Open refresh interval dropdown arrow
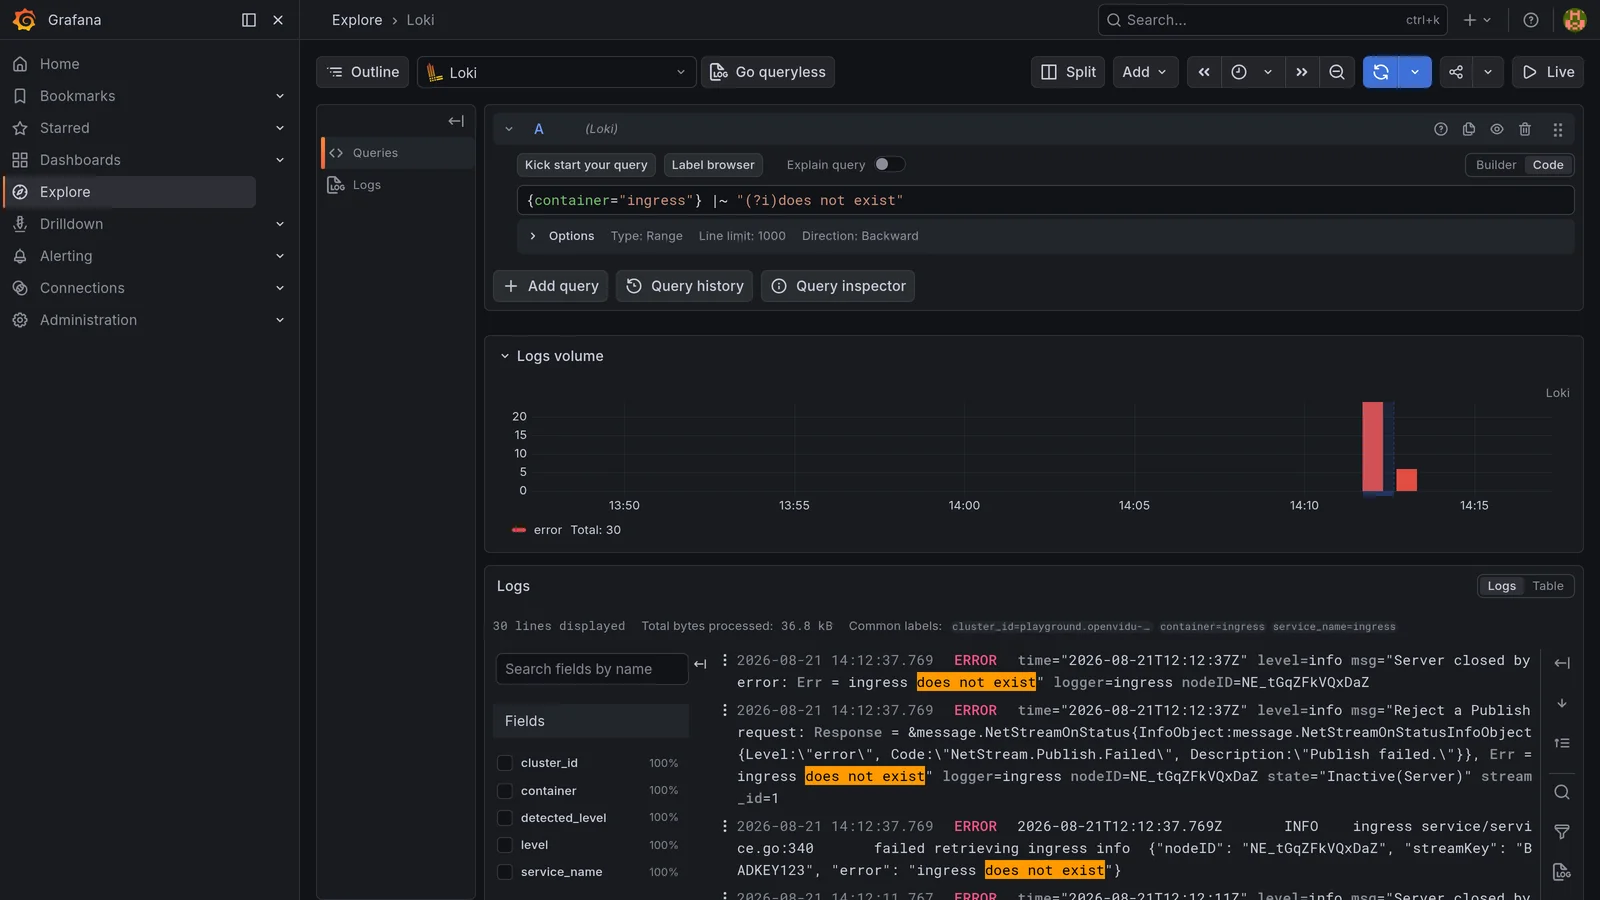The height and width of the screenshot is (900, 1600). pyautogui.click(x=1415, y=72)
